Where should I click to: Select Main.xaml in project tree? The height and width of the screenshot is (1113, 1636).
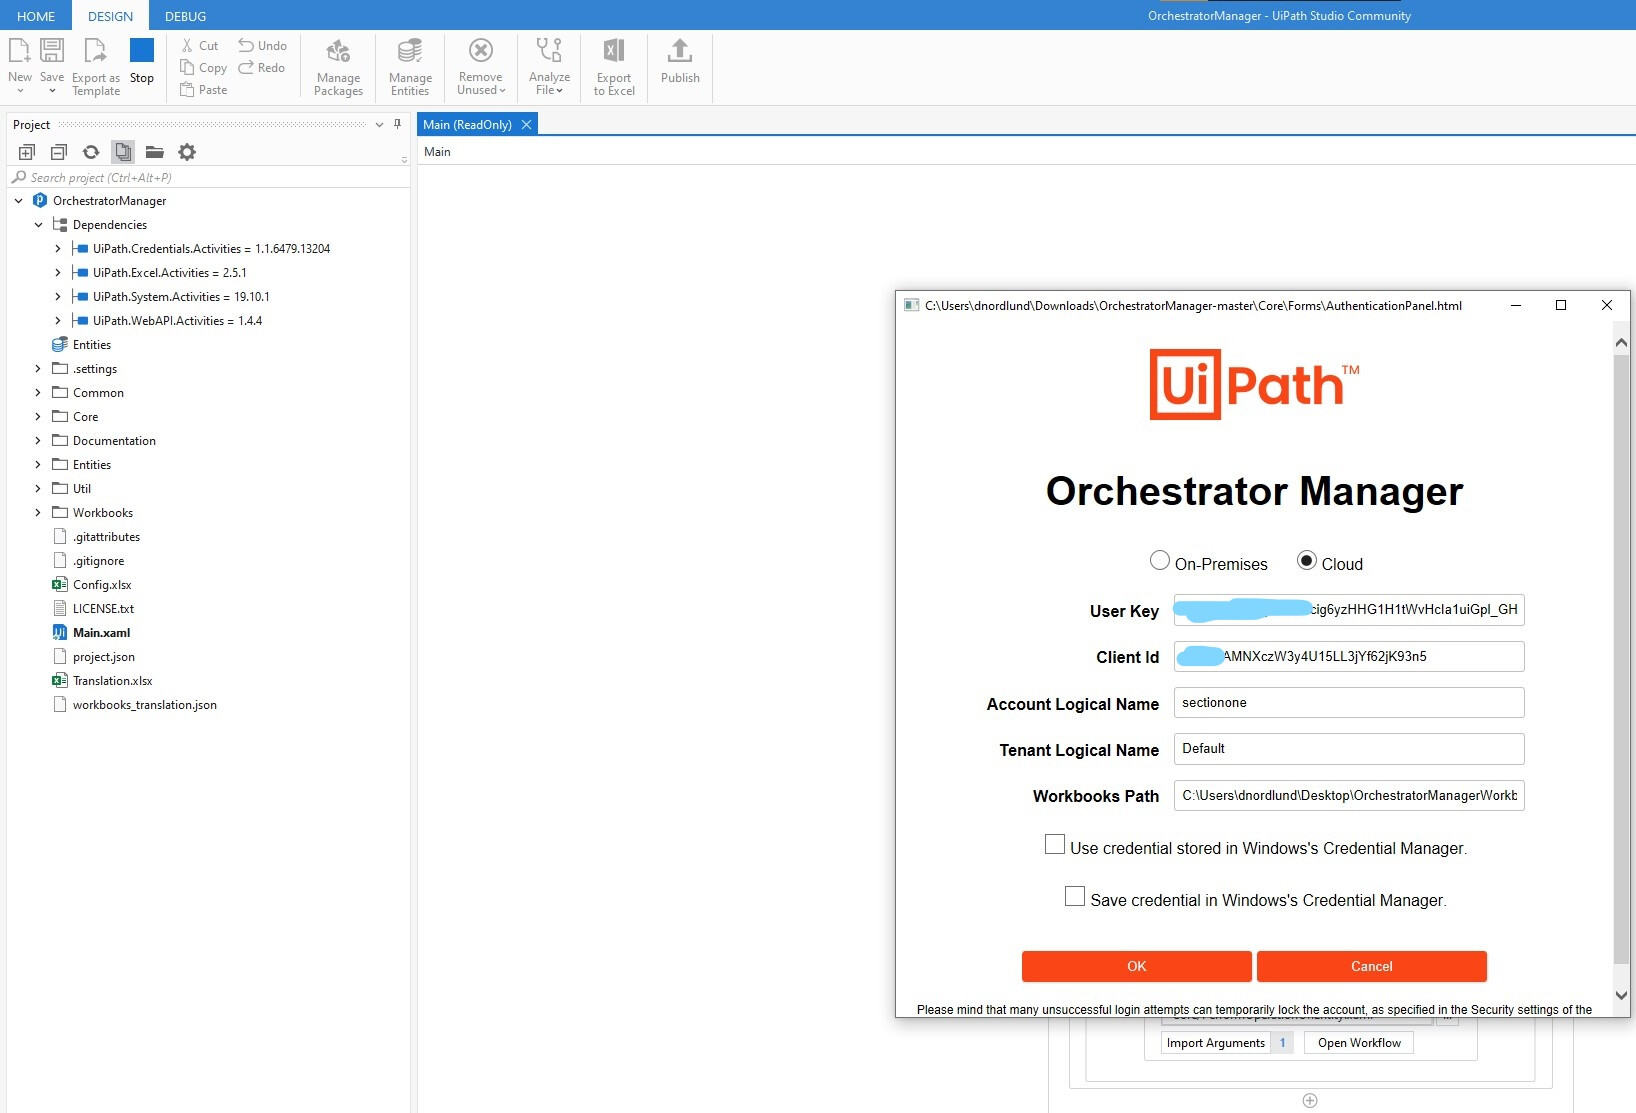tap(101, 633)
